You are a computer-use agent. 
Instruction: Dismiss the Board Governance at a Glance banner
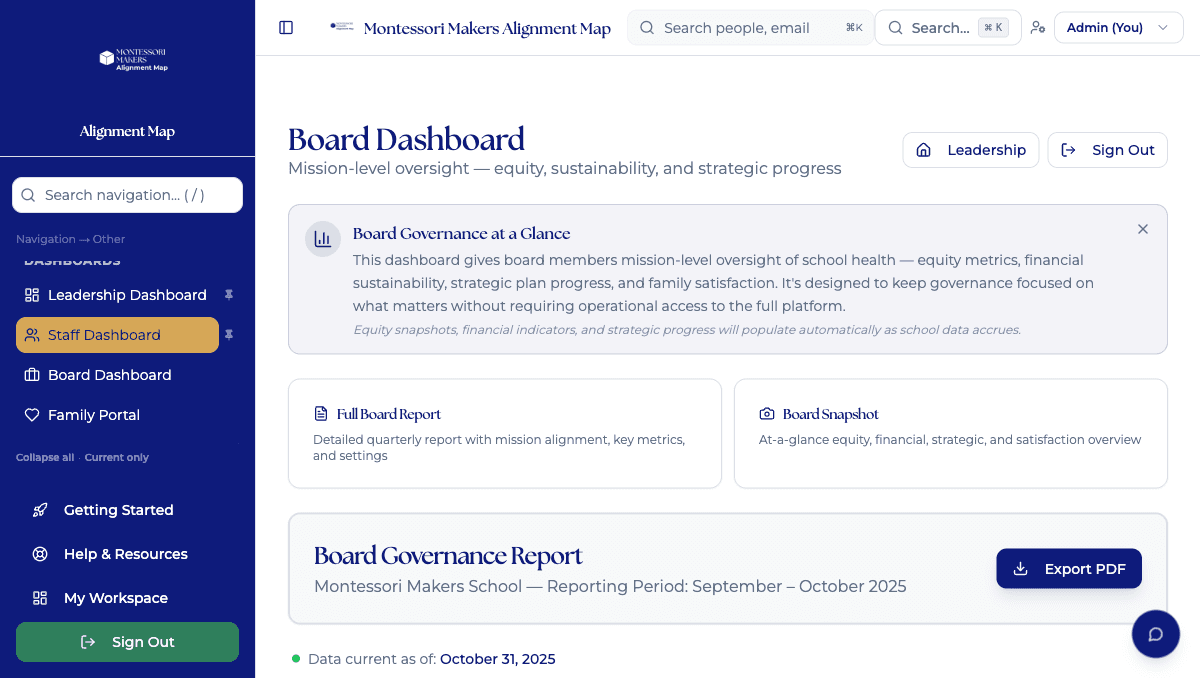[x=1143, y=229]
